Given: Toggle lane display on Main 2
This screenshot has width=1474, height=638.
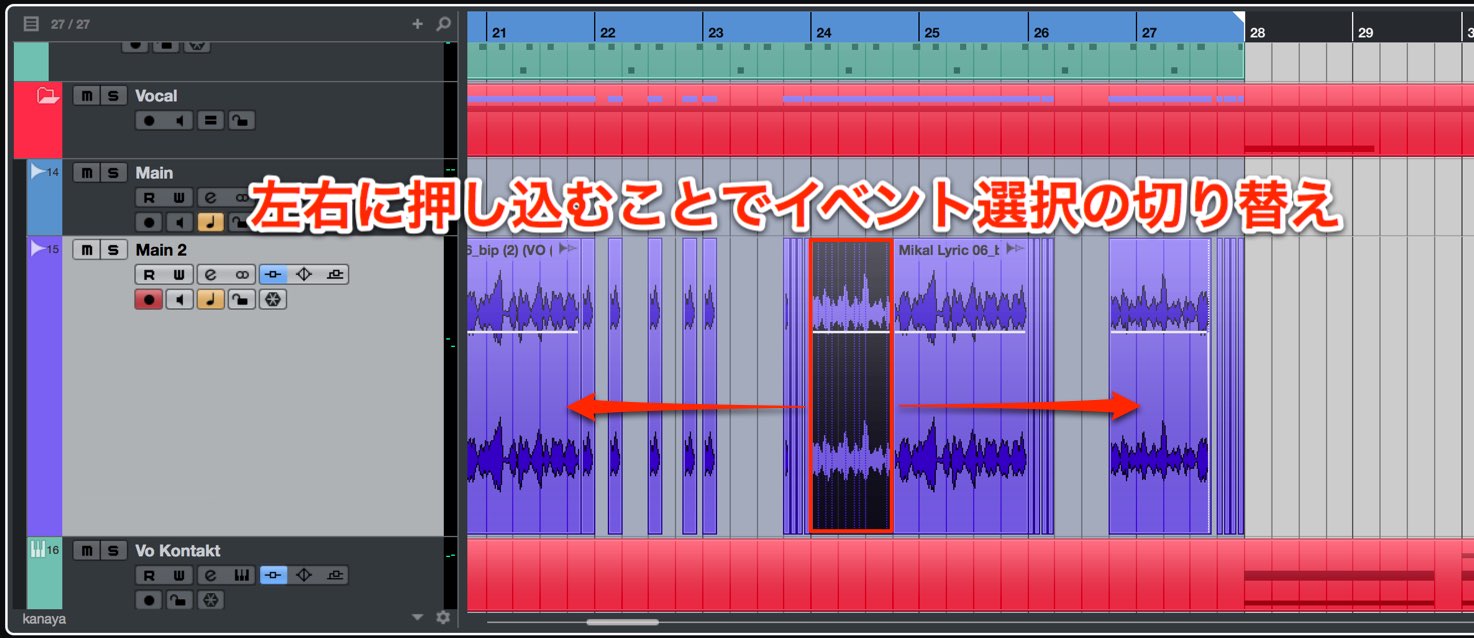Looking at the screenshot, I should click(241, 274).
